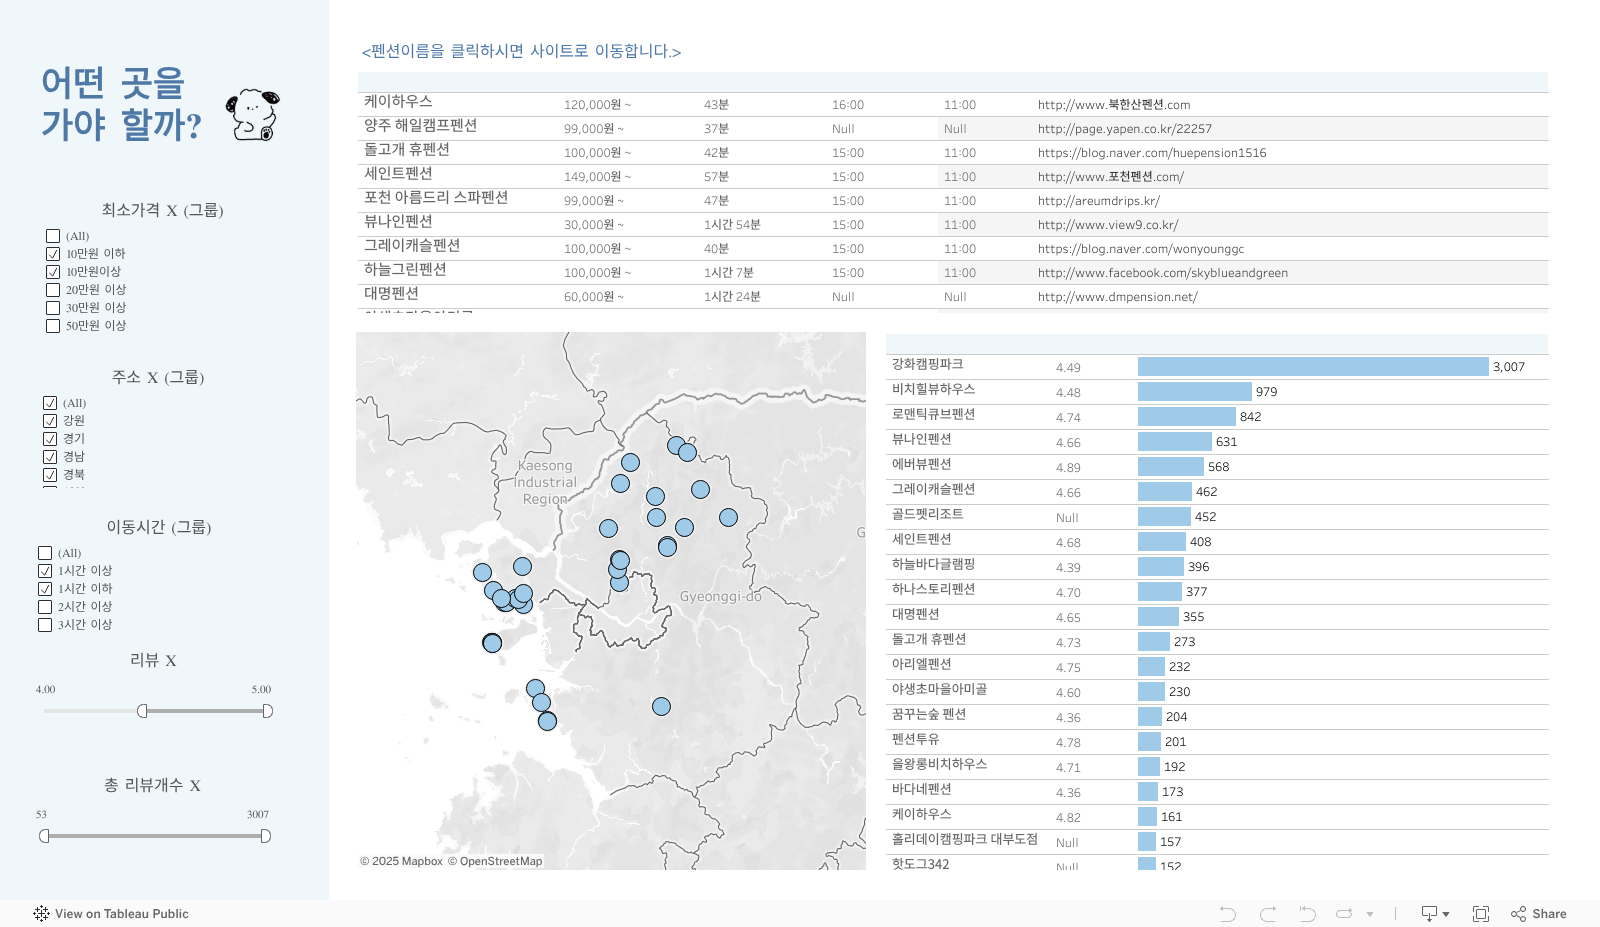Enable the 30만원 이상 price checkbox
The image size is (1600, 927).
[x=53, y=308]
